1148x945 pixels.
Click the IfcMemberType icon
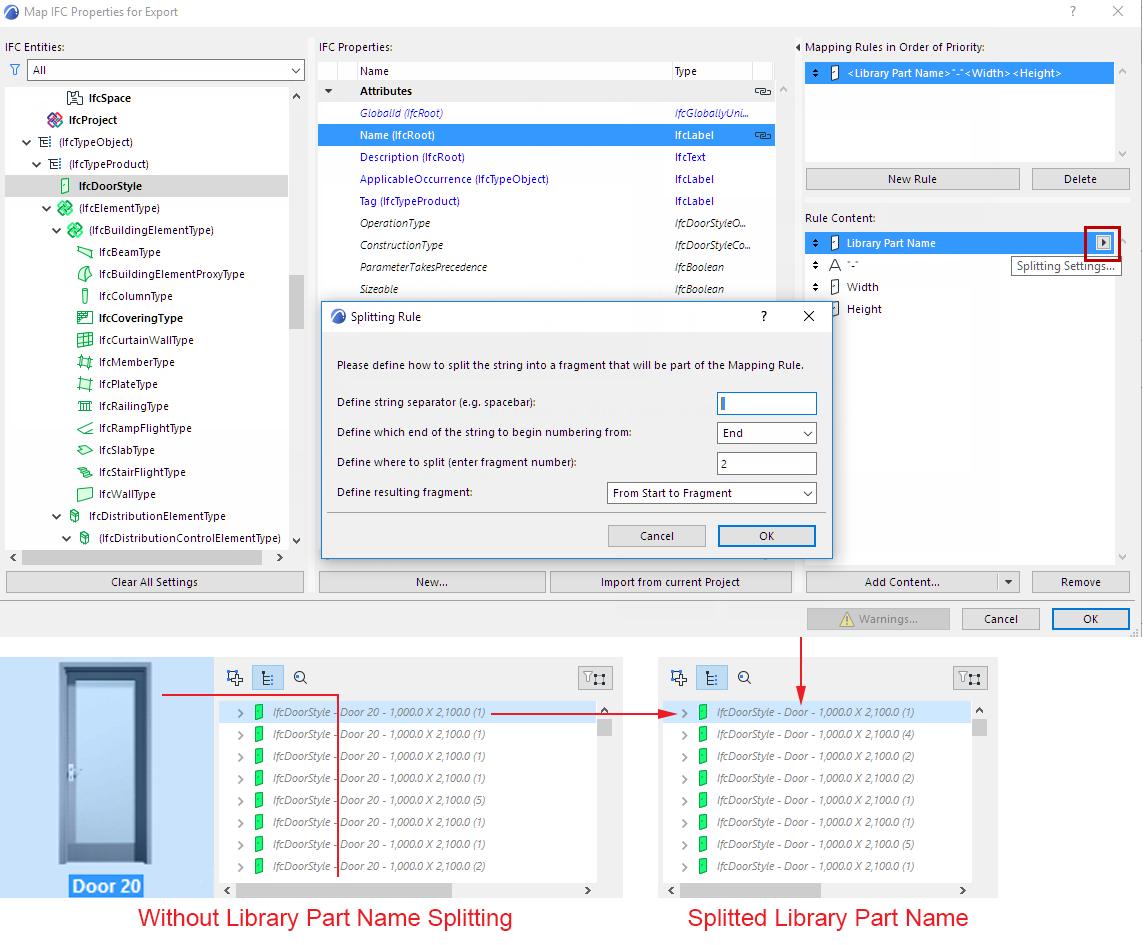(85, 362)
